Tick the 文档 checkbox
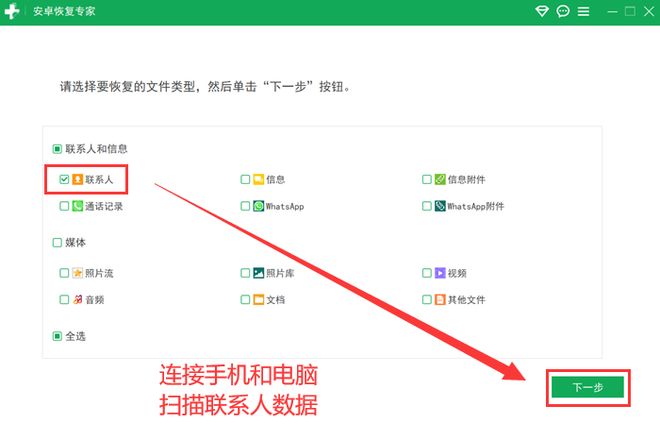This screenshot has height=440, width=660. pyautogui.click(x=245, y=299)
